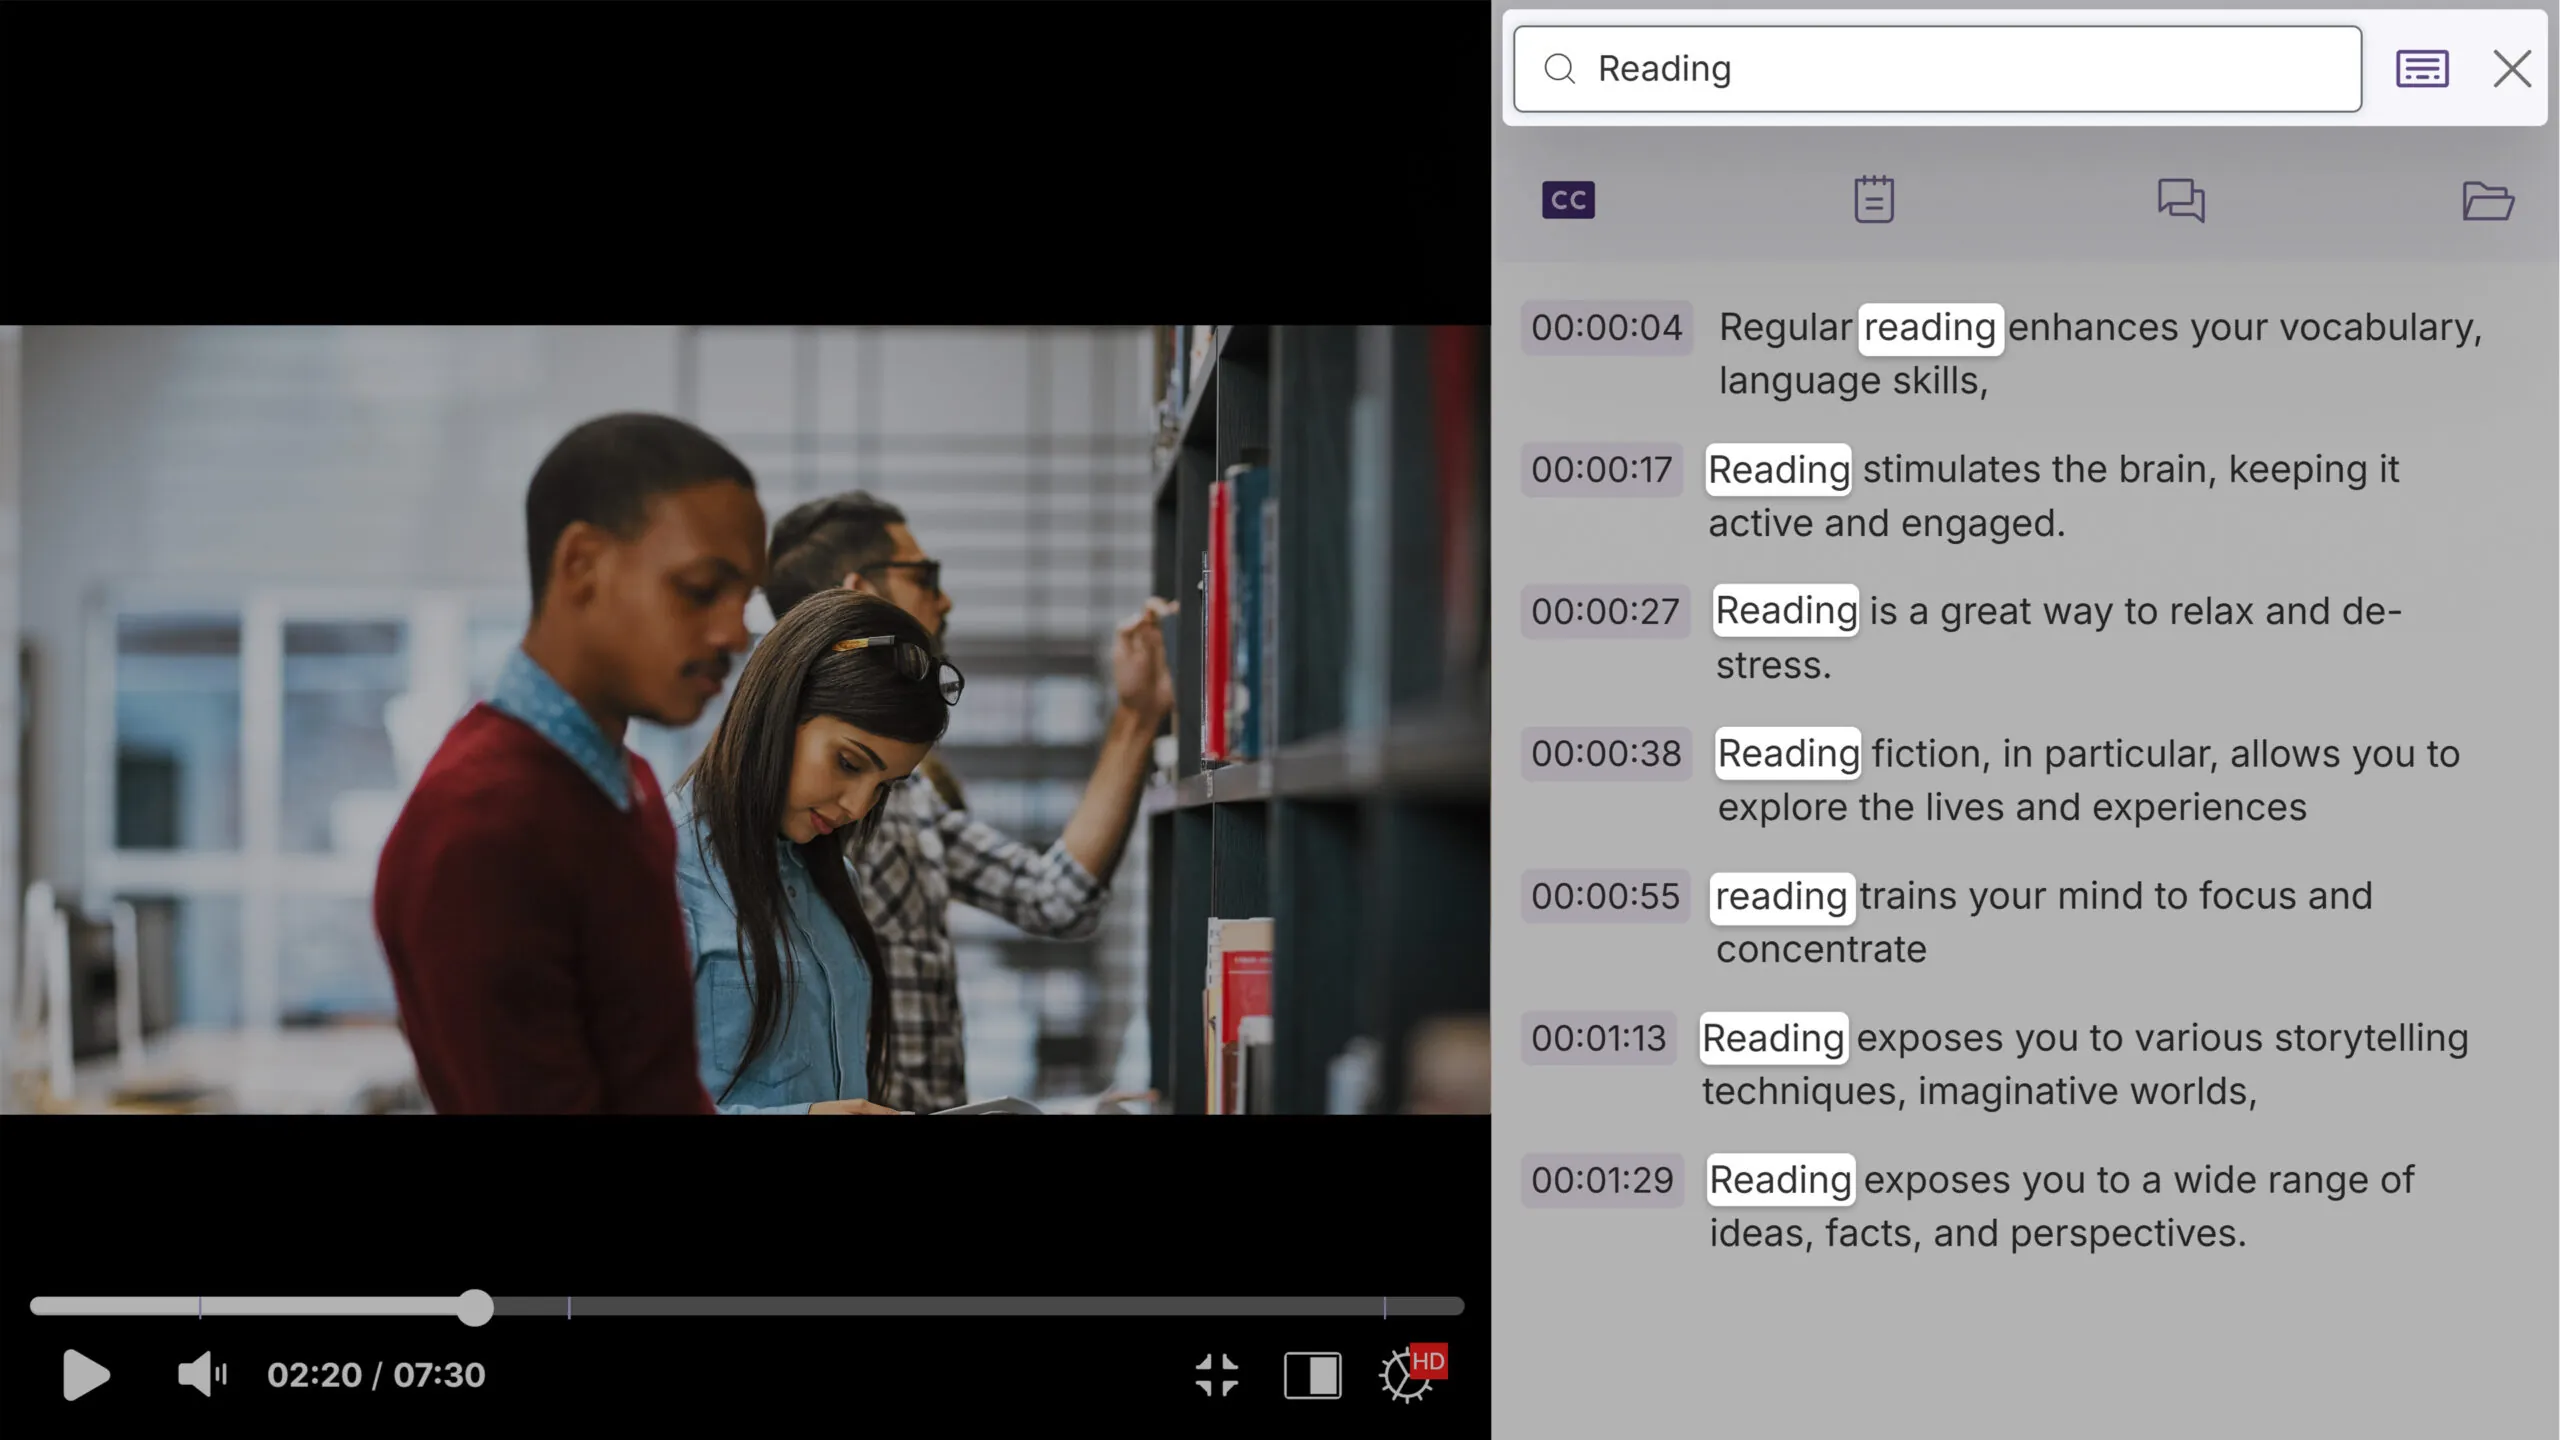Open HD quality settings gear
Viewport: 2560px width, 1440px height.
click(1408, 1375)
